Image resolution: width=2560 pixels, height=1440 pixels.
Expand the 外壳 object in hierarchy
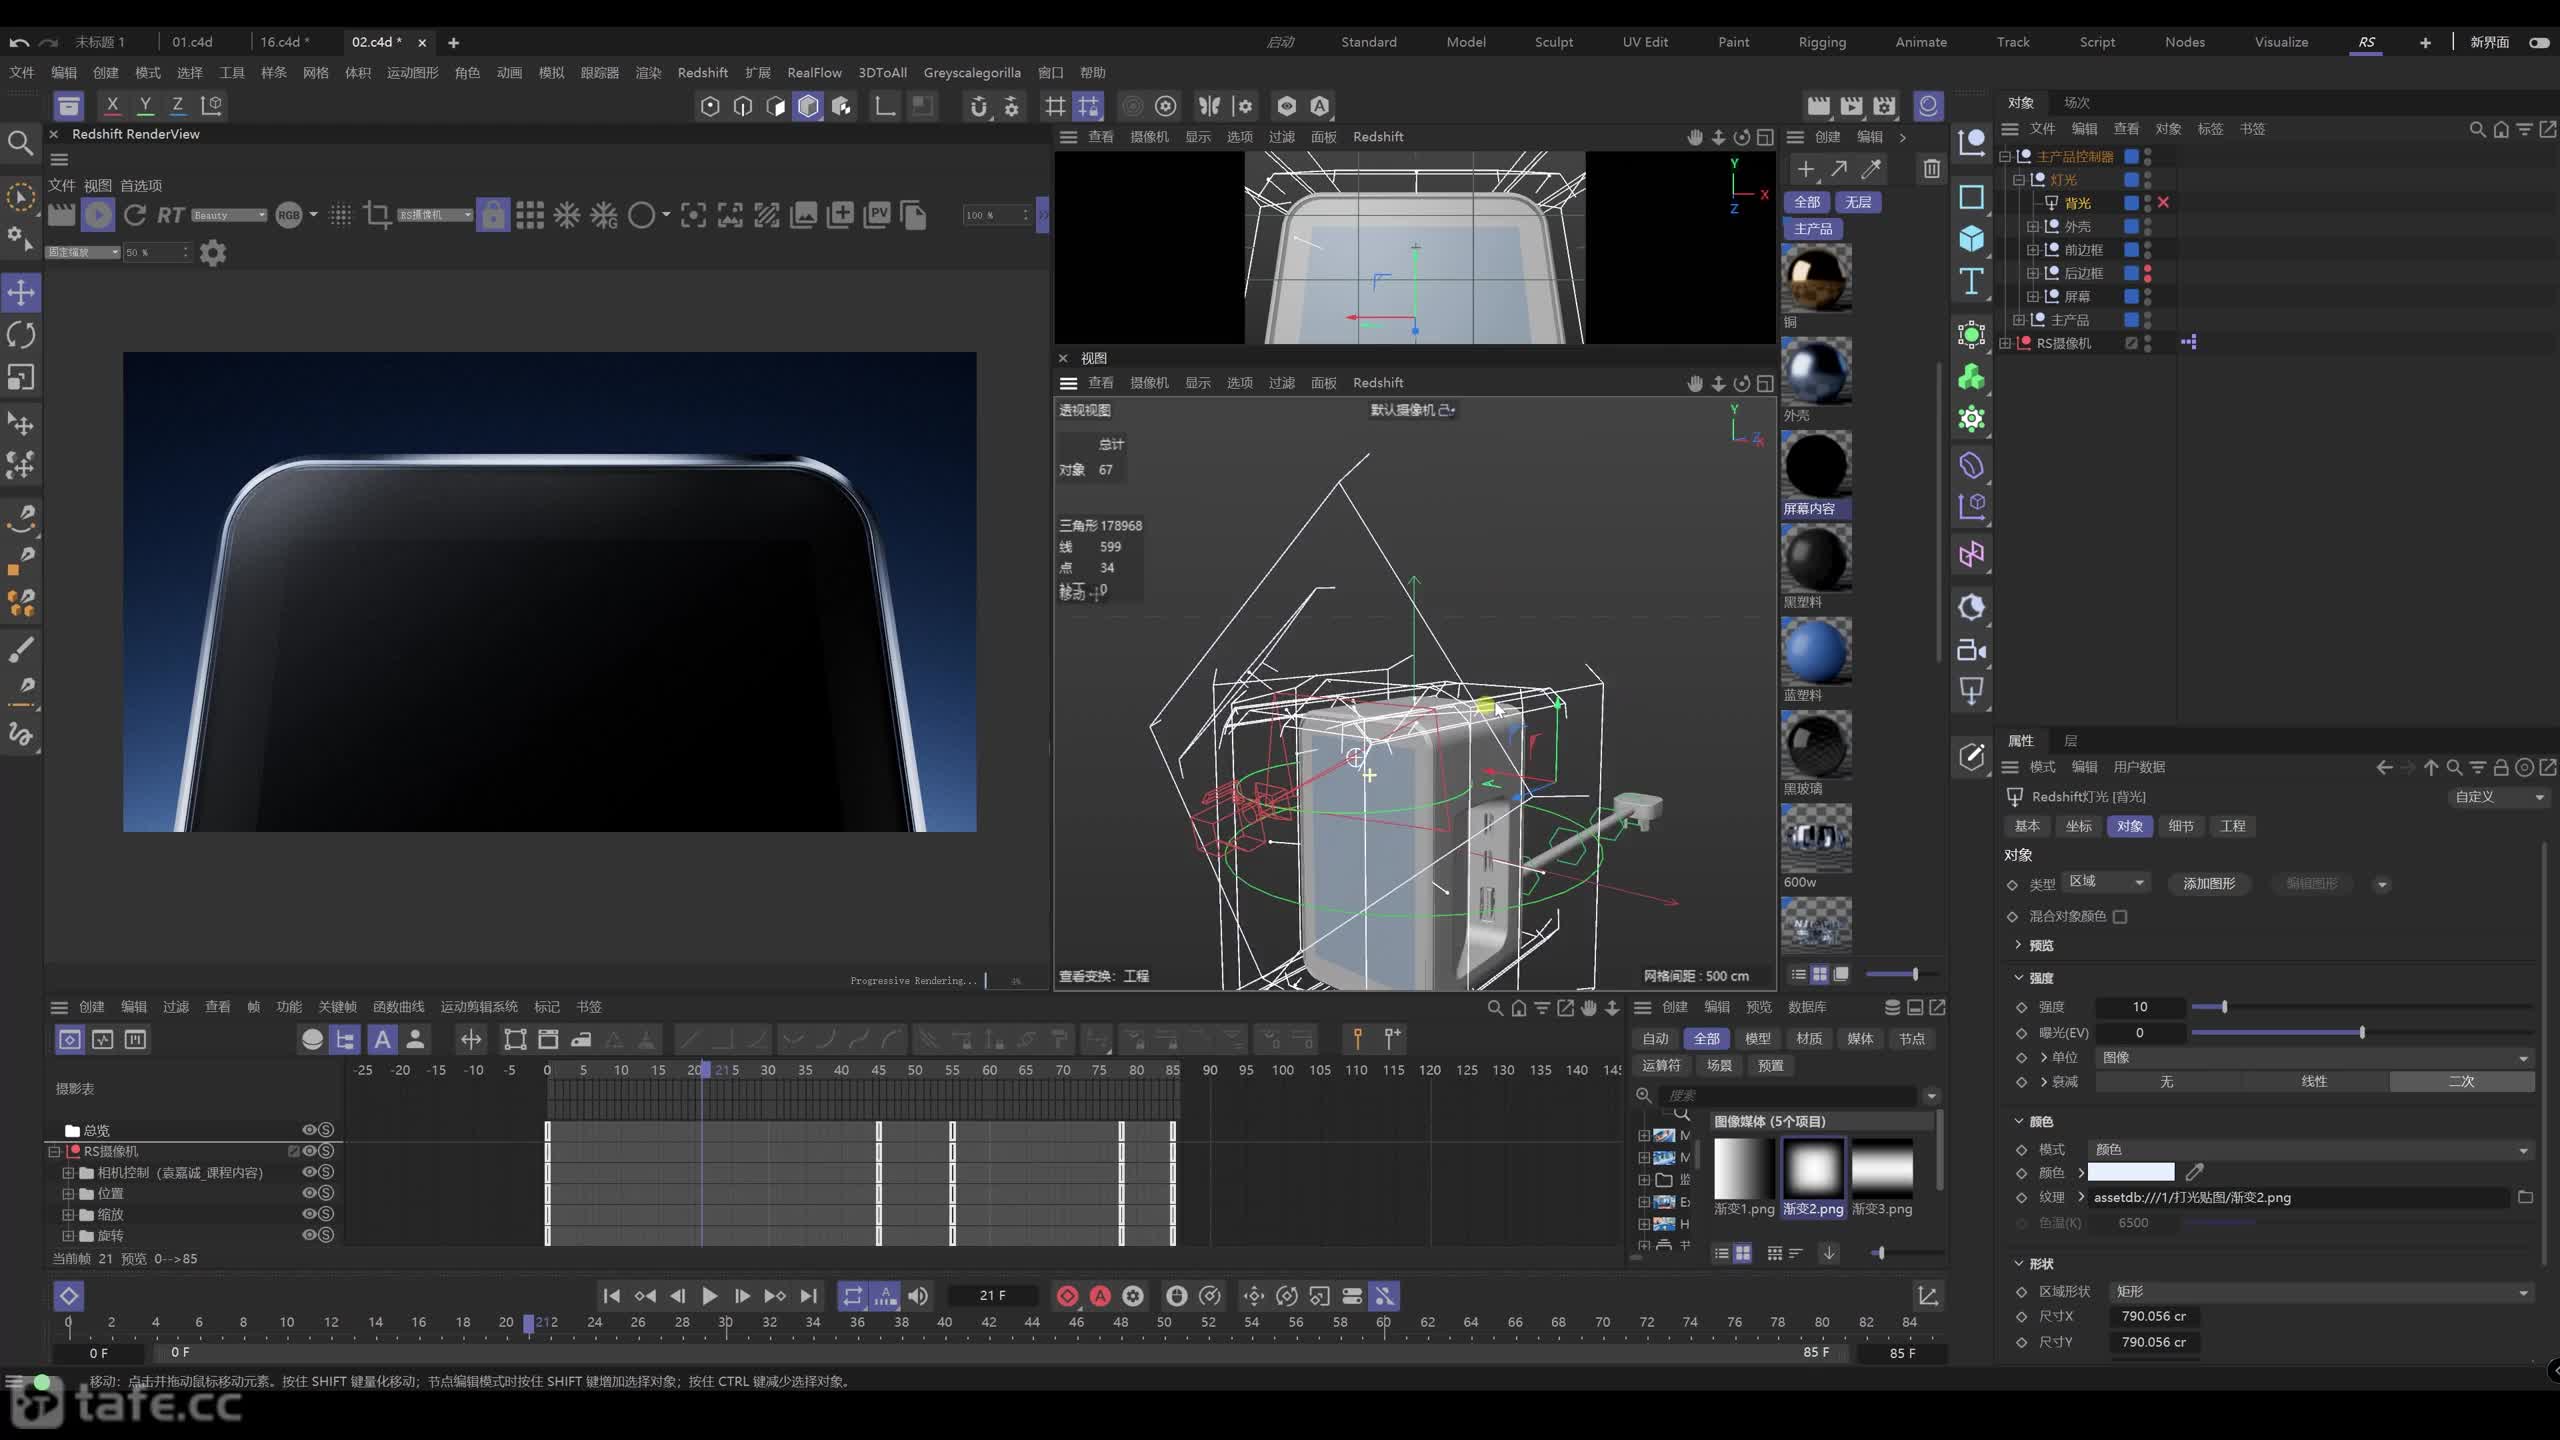2032,226
